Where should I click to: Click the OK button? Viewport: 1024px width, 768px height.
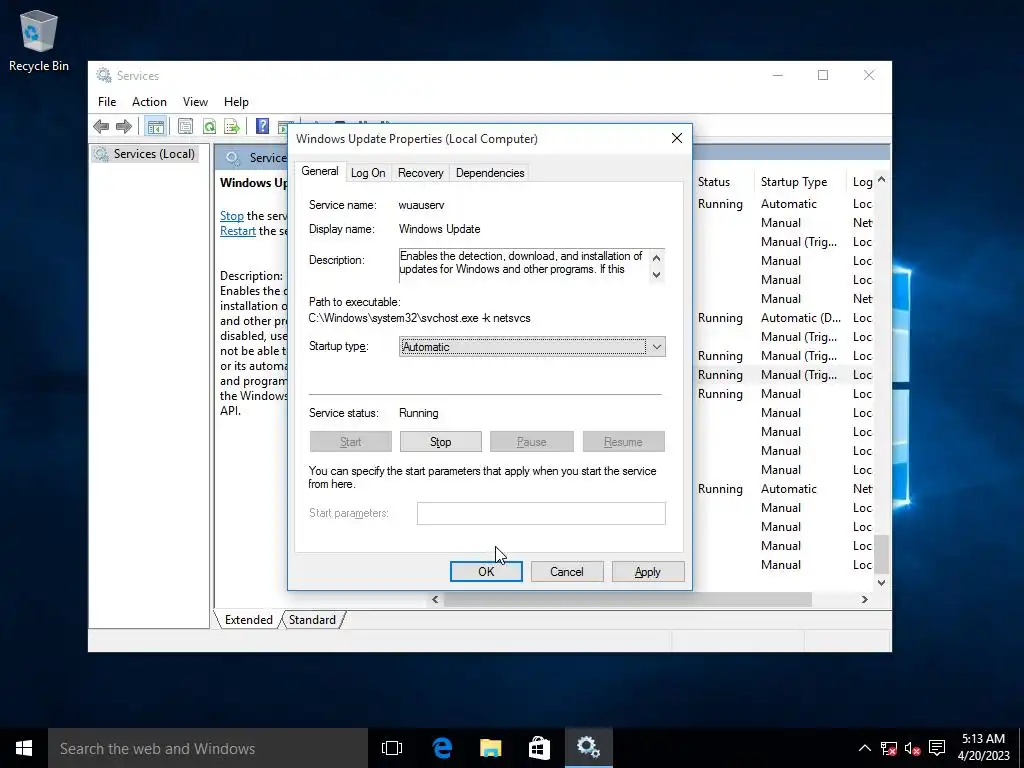click(486, 571)
